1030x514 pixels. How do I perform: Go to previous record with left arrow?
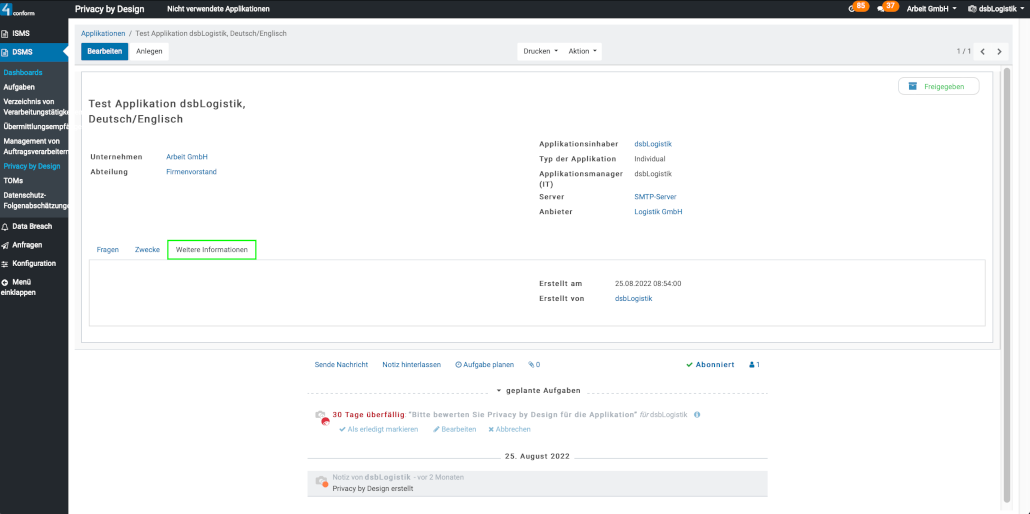[983, 51]
